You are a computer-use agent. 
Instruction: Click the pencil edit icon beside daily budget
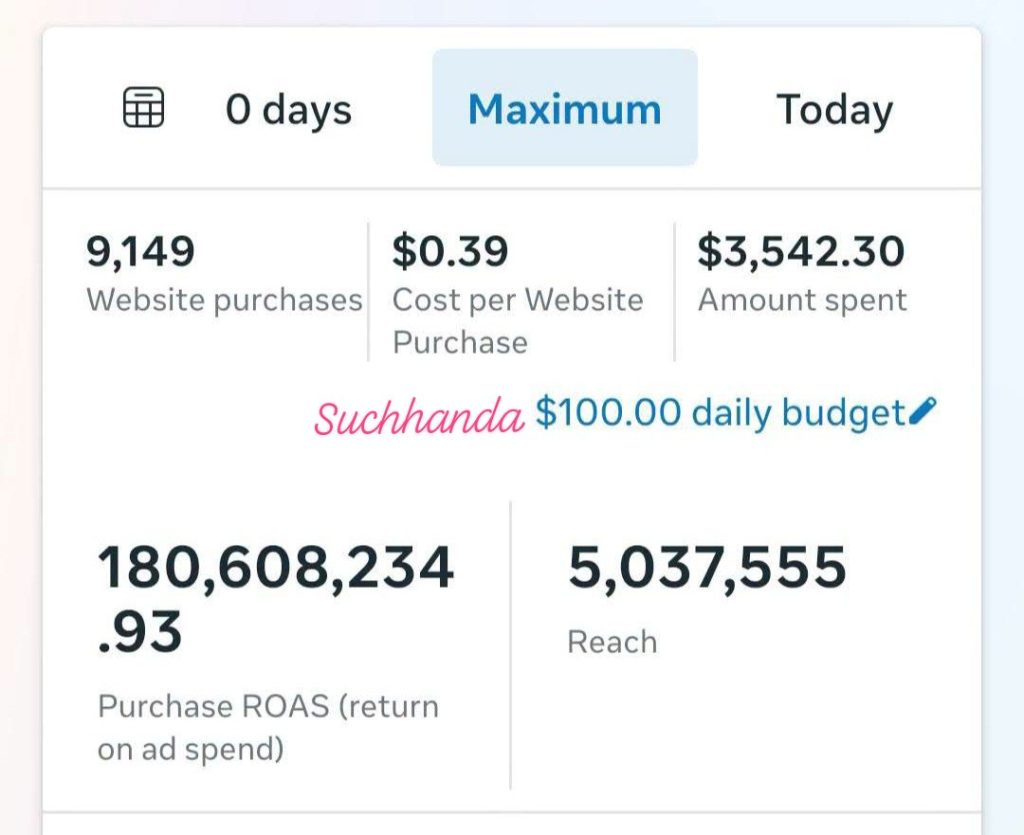coord(922,410)
